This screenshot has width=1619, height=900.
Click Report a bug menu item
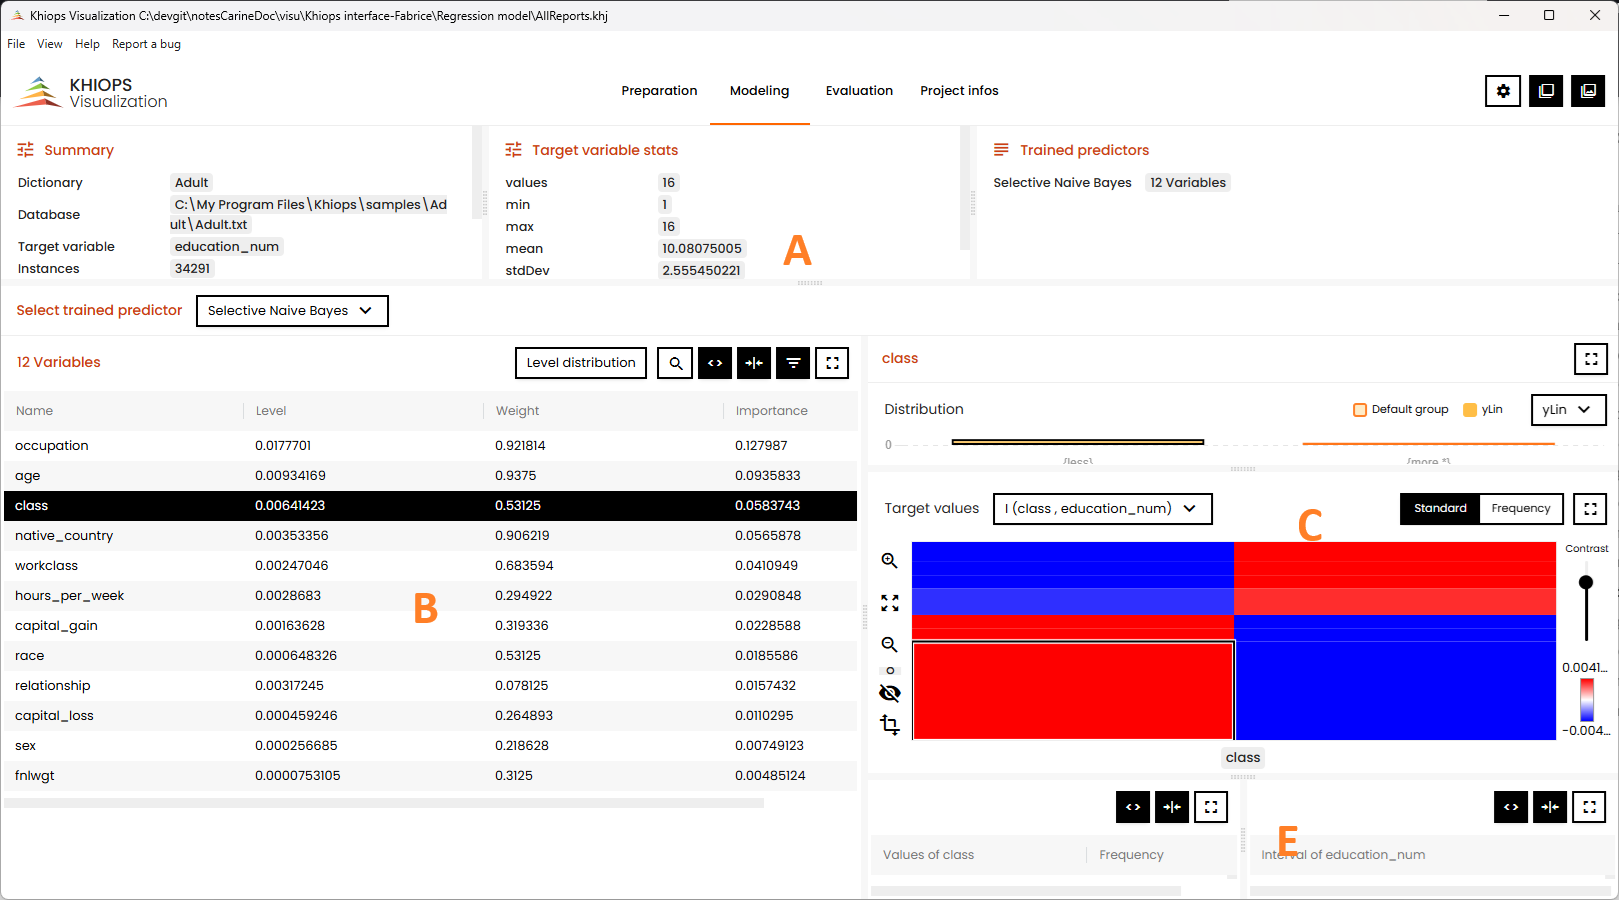(x=146, y=44)
